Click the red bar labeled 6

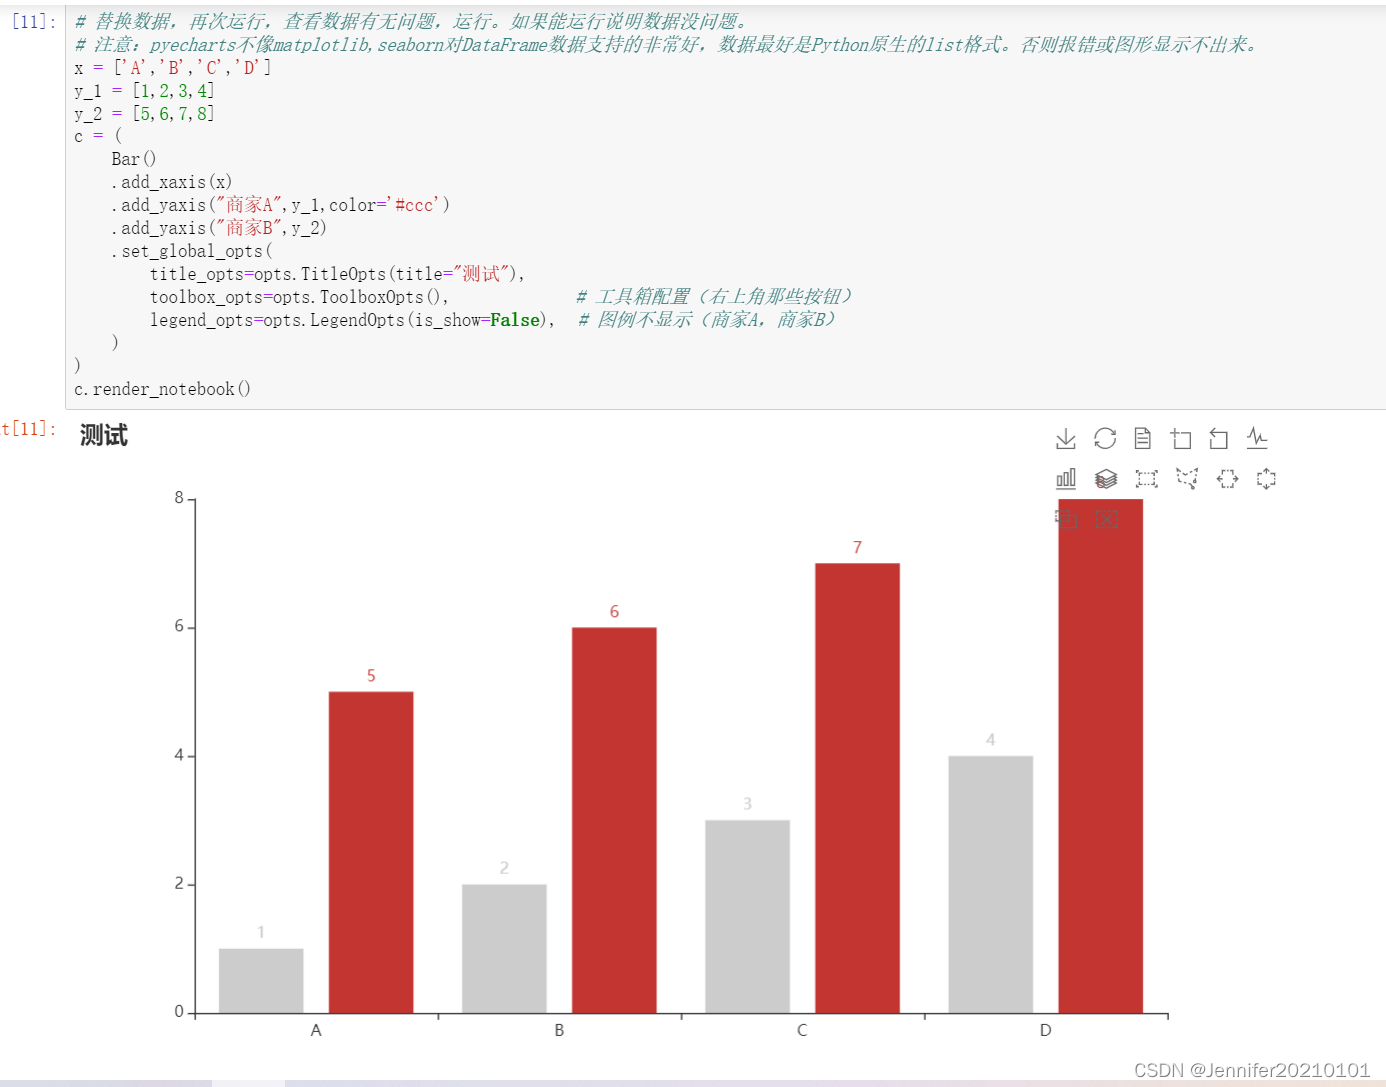[614, 820]
